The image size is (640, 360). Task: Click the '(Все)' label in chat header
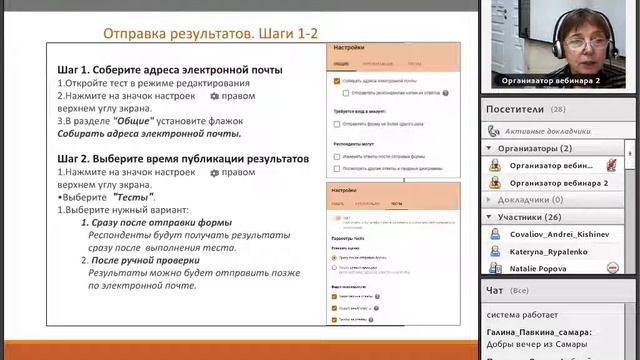(519, 291)
